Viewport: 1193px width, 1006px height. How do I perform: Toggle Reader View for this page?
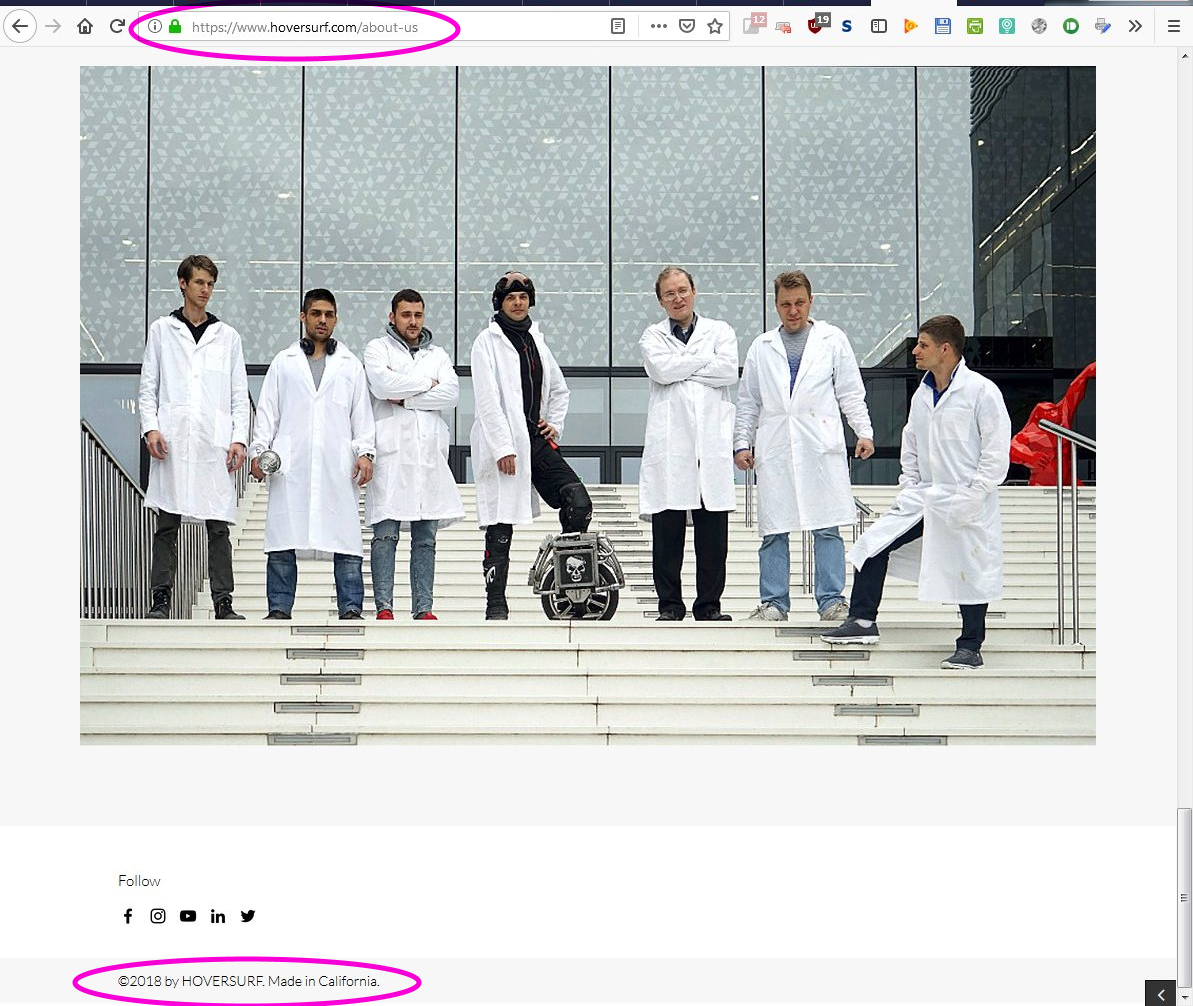(x=618, y=27)
